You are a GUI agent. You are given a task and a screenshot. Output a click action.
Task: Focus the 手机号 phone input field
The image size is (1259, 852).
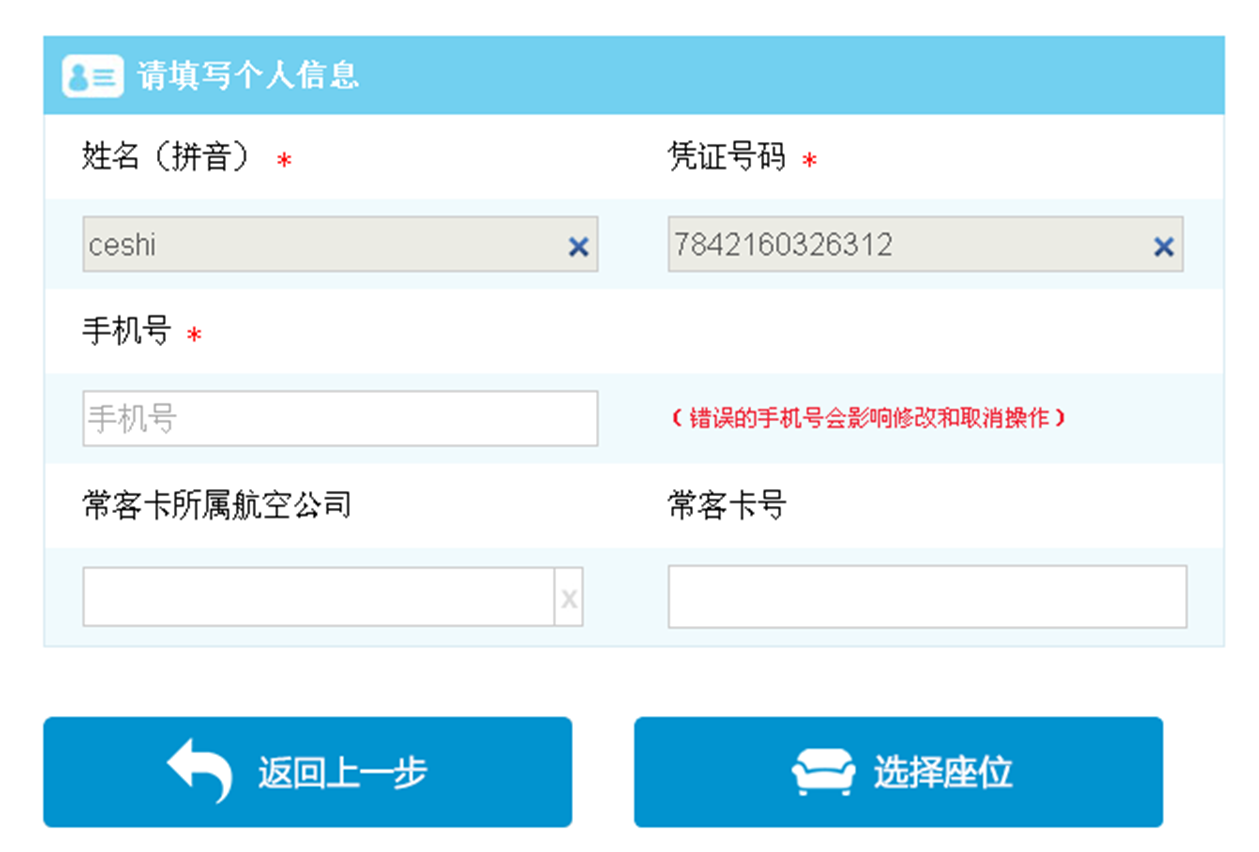point(340,418)
